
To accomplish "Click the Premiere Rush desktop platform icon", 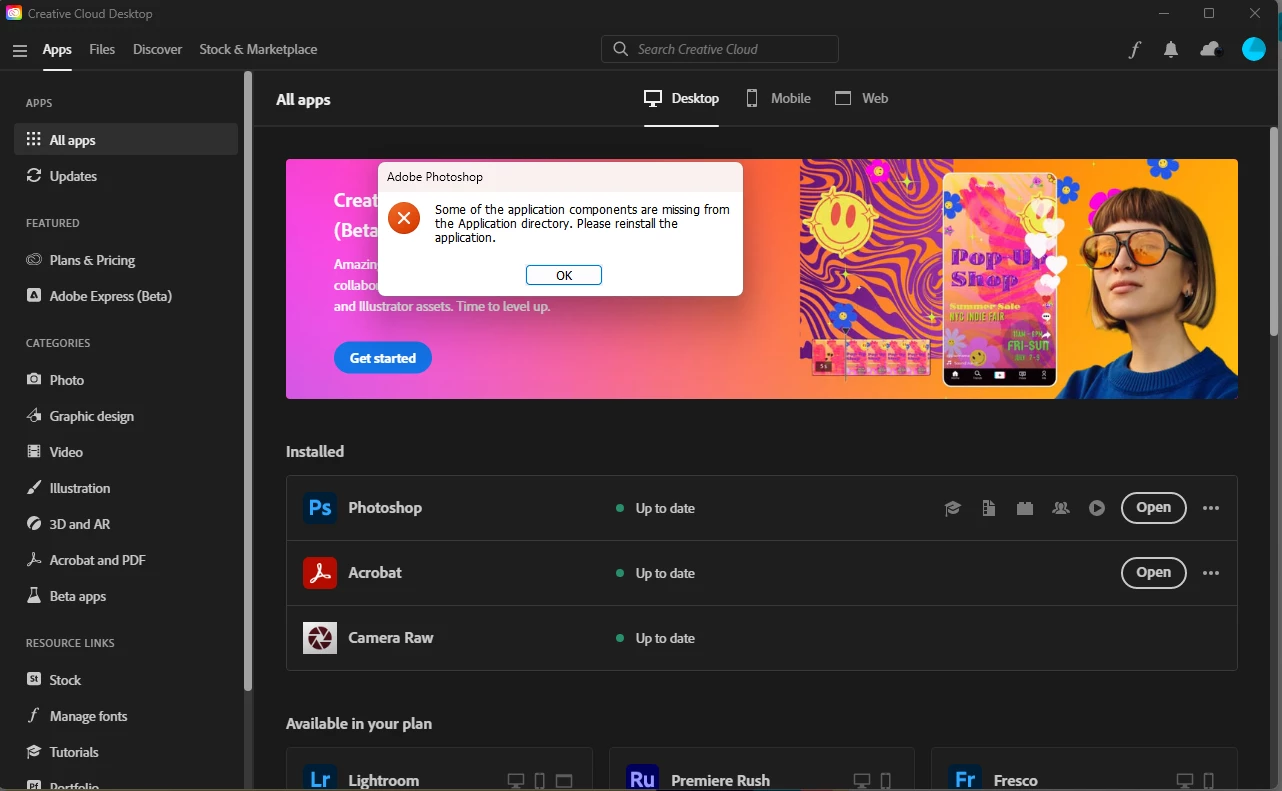I will pyautogui.click(x=862, y=780).
